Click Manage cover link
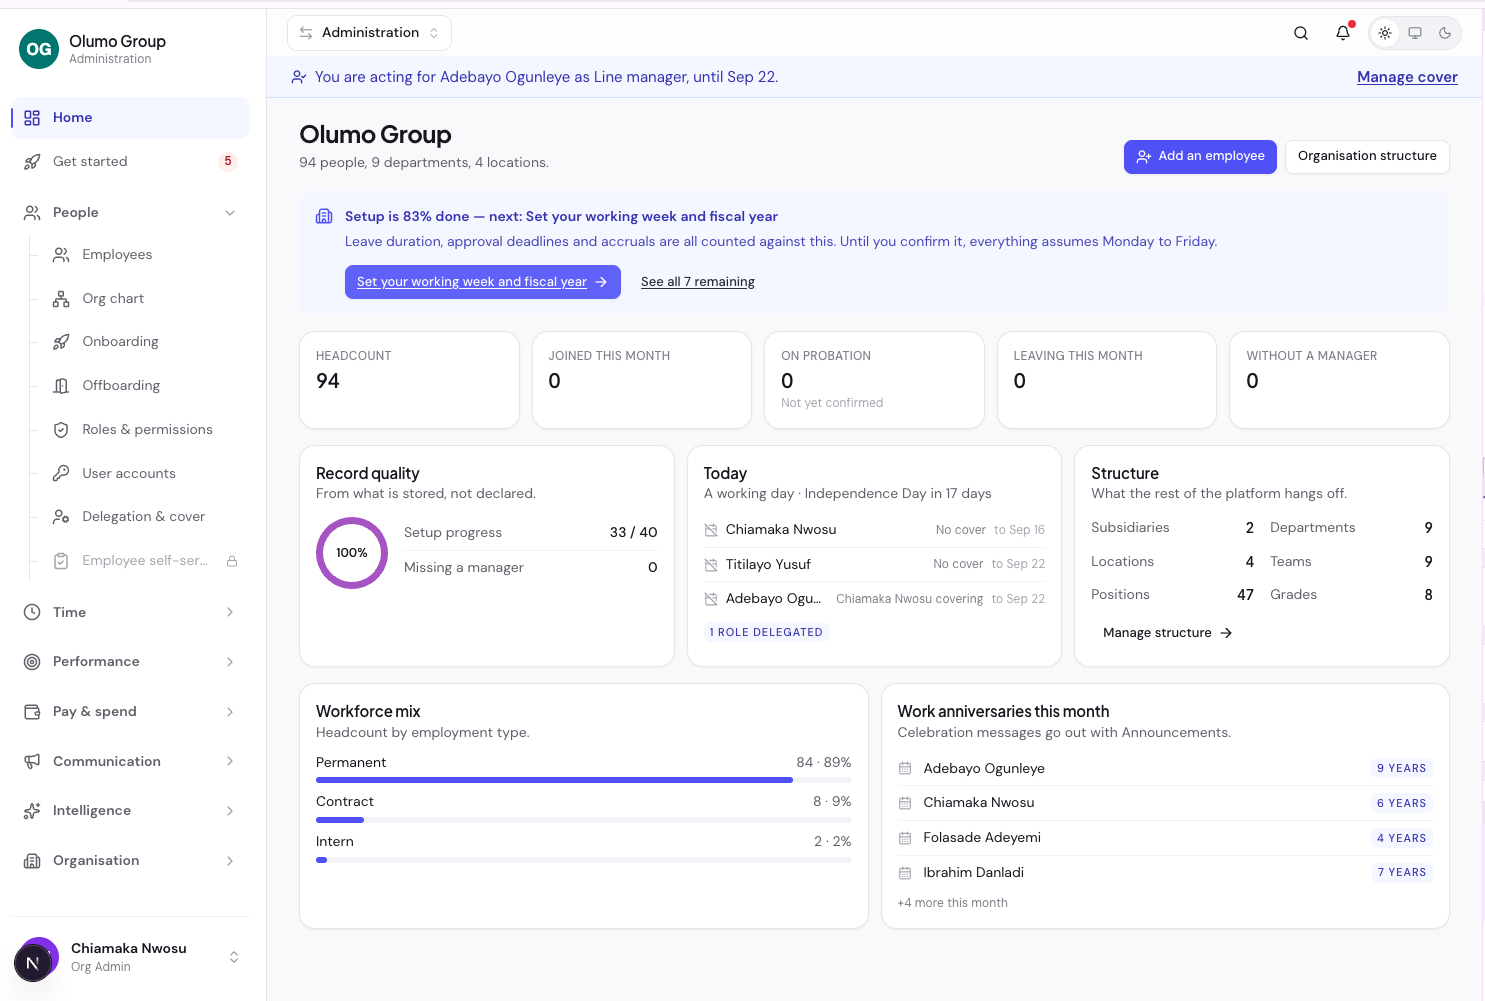The width and height of the screenshot is (1485, 1001). (x=1407, y=77)
